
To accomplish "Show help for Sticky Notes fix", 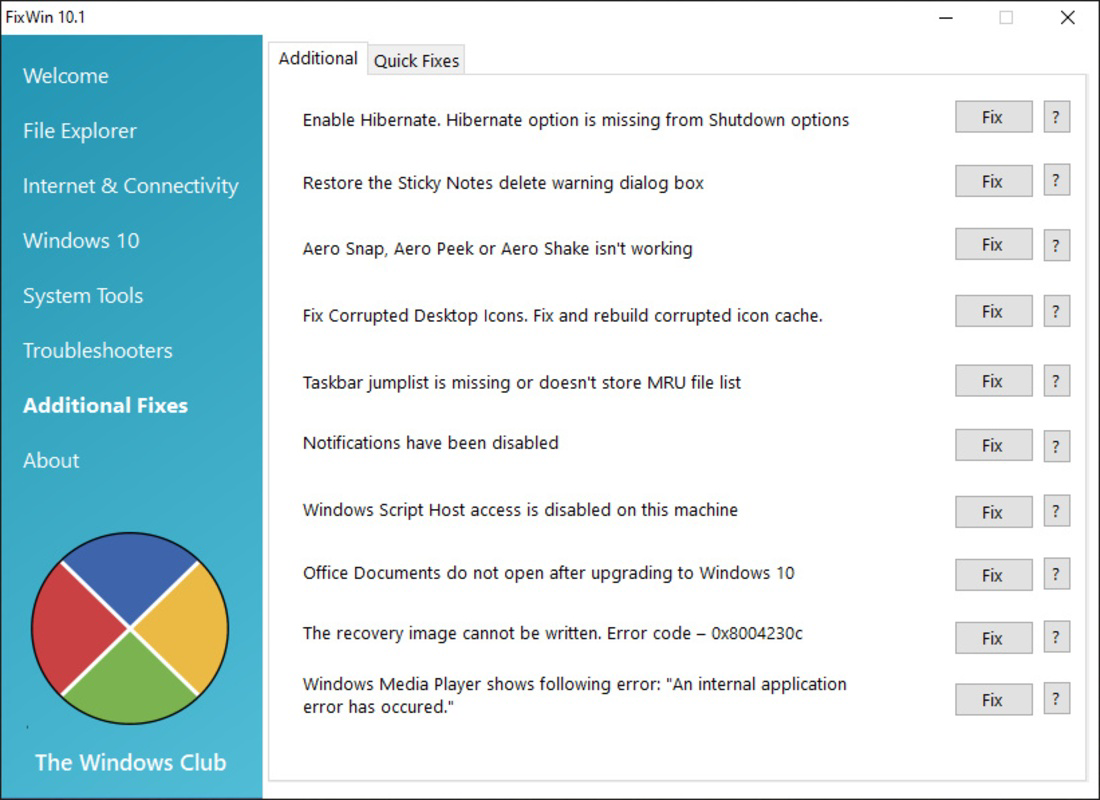I will (x=1057, y=180).
